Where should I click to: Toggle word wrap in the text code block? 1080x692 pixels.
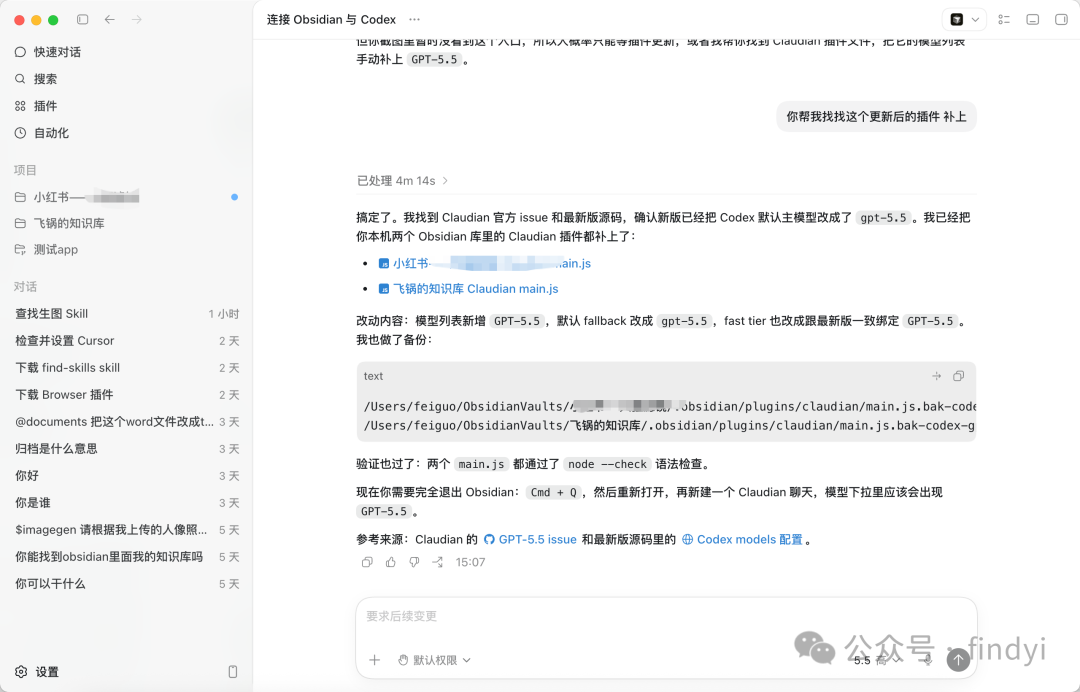click(x=936, y=376)
